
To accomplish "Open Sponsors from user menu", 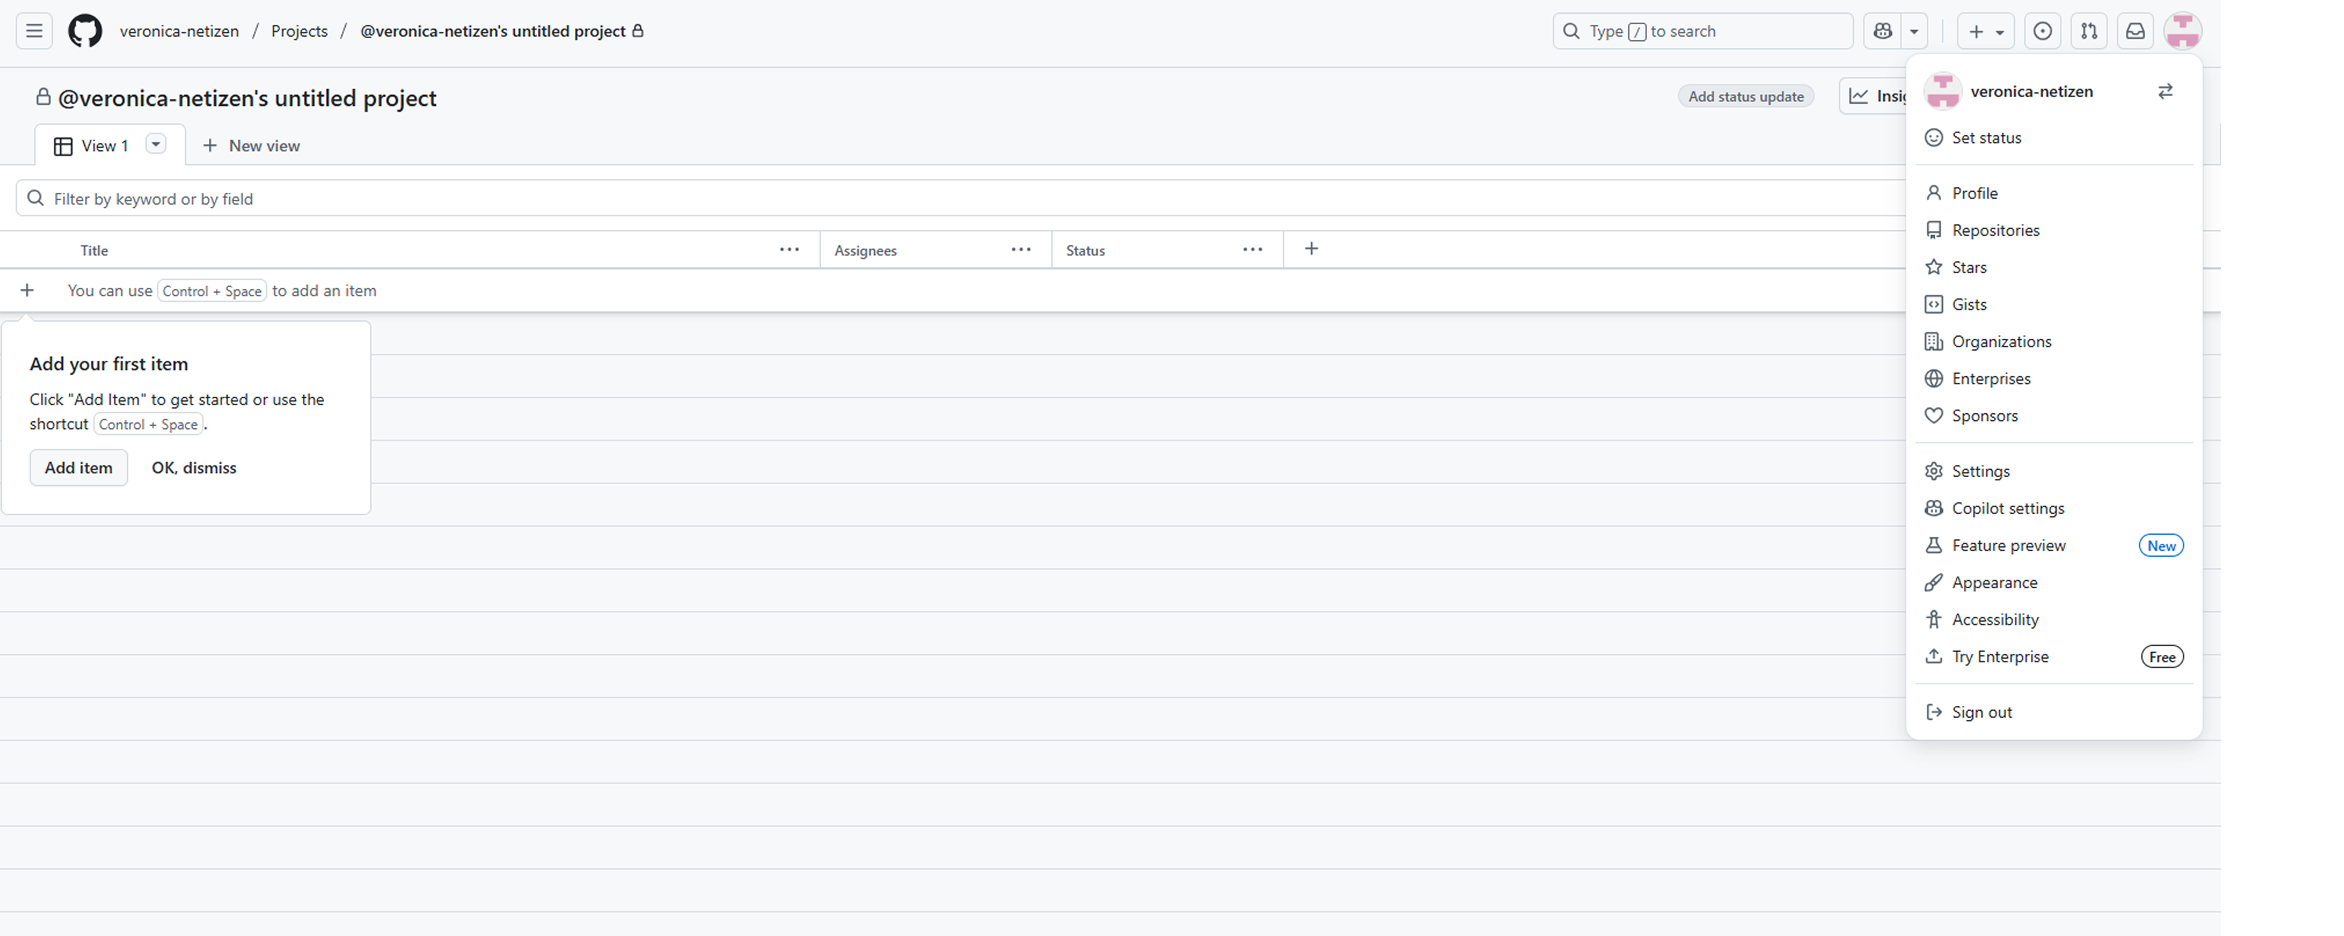I will point(2054,415).
